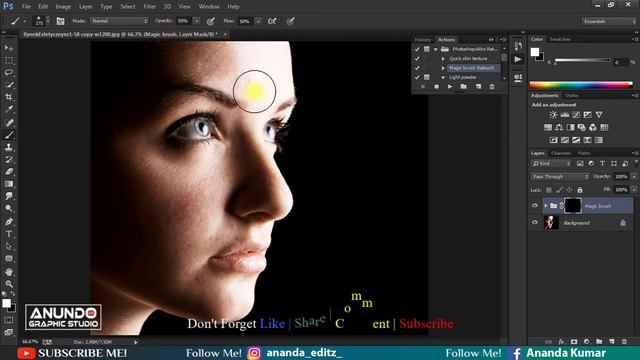Open the brush Mode dropdown
640x360 pixels.
[x=119, y=21]
